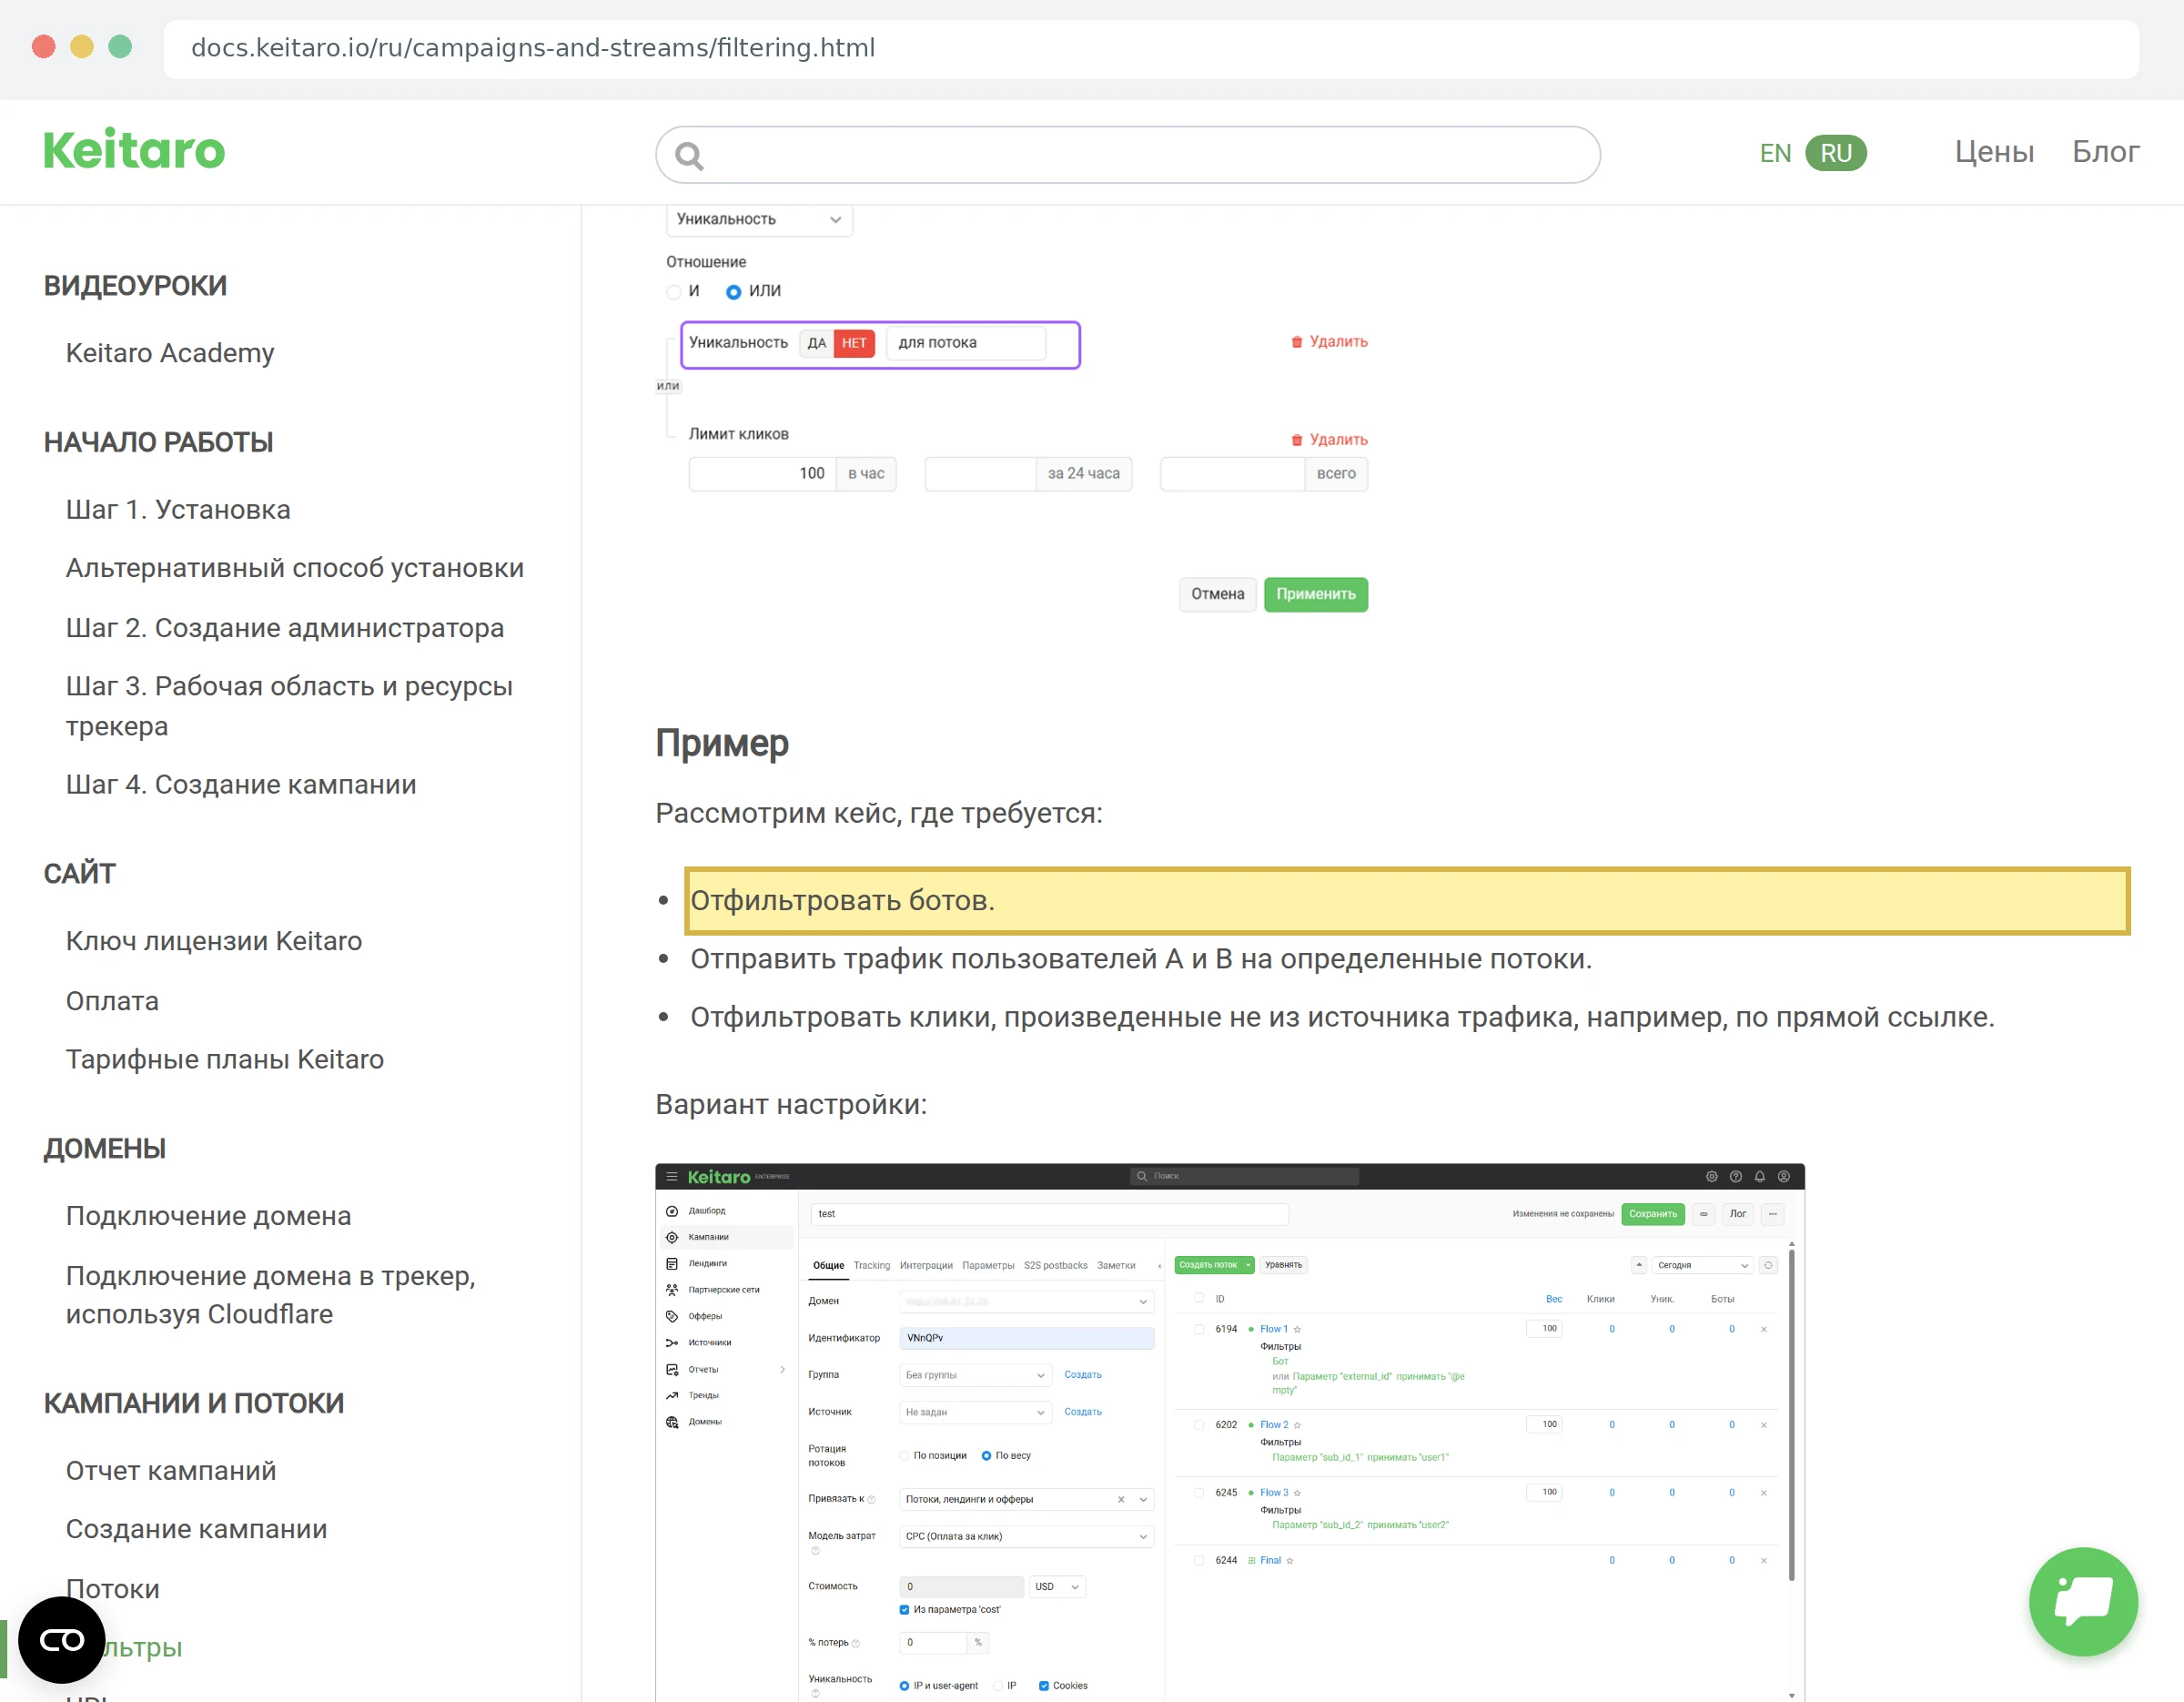
Task: Open the USD currency dropdown
Action: [1057, 1586]
